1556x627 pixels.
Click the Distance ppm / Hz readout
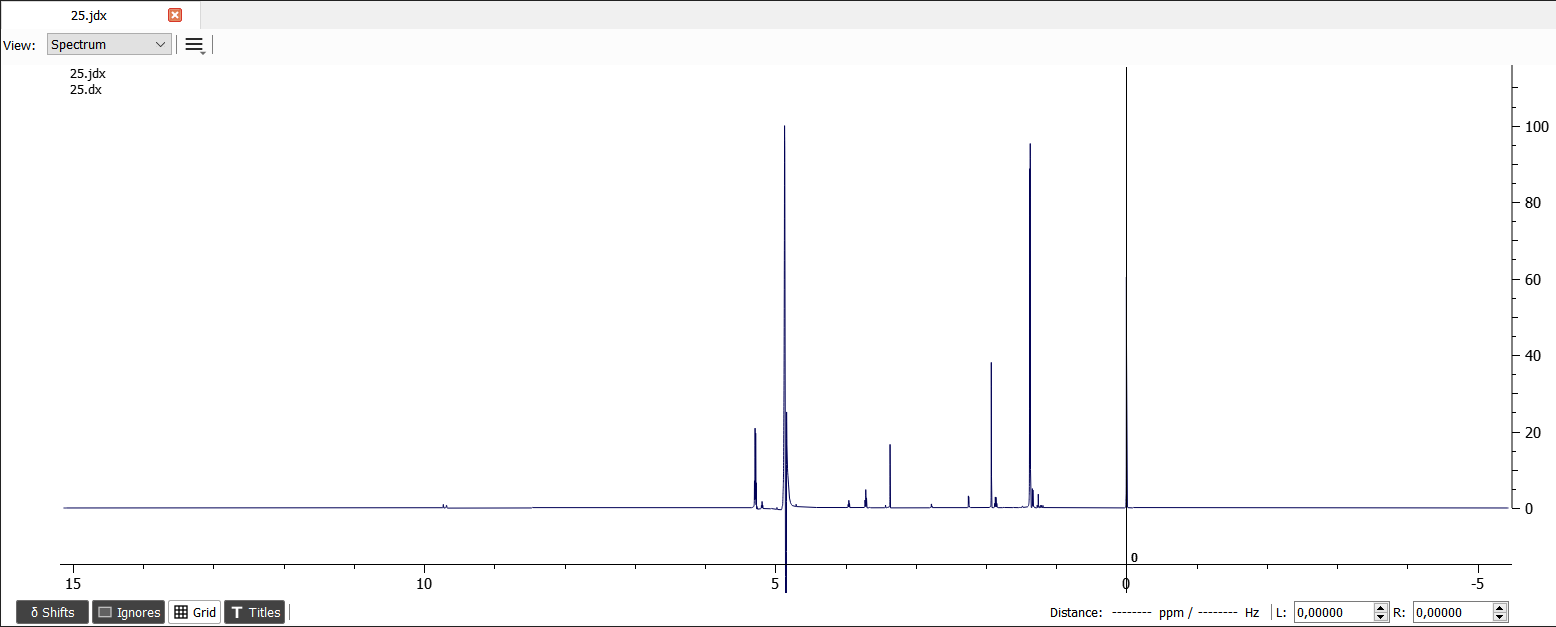tap(1154, 612)
